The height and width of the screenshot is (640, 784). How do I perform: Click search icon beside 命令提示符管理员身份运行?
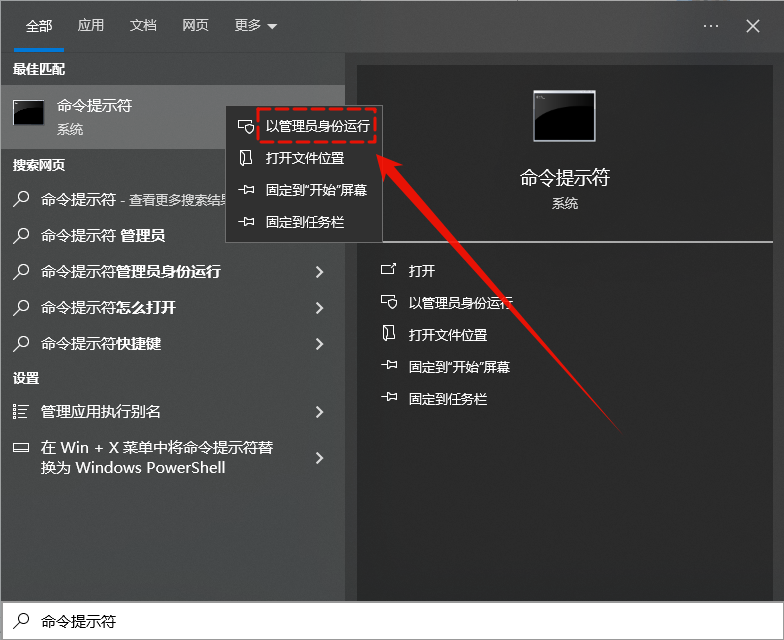21,271
